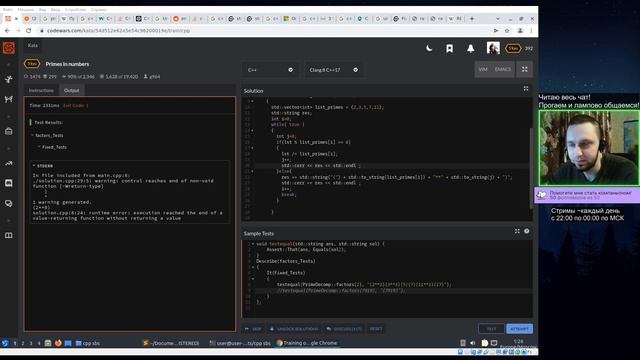The width and height of the screenshot is (640, 360).
Task: Click the browser address bar
Action: pos(261,31)
